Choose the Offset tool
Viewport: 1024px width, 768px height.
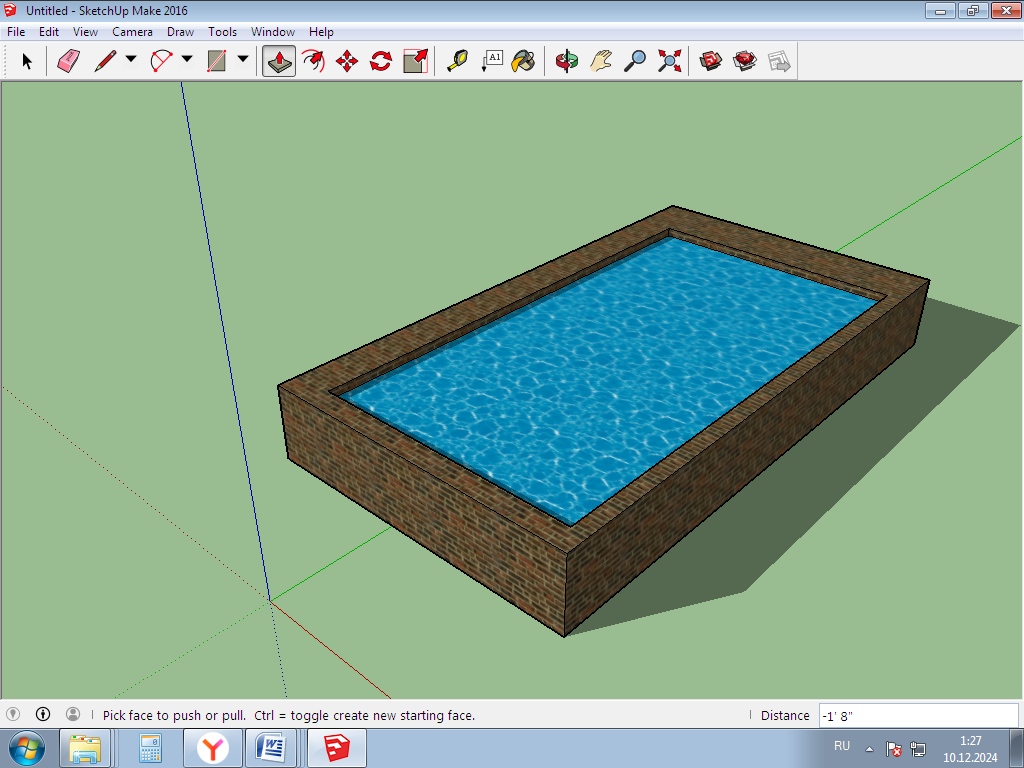pos(313,61)
